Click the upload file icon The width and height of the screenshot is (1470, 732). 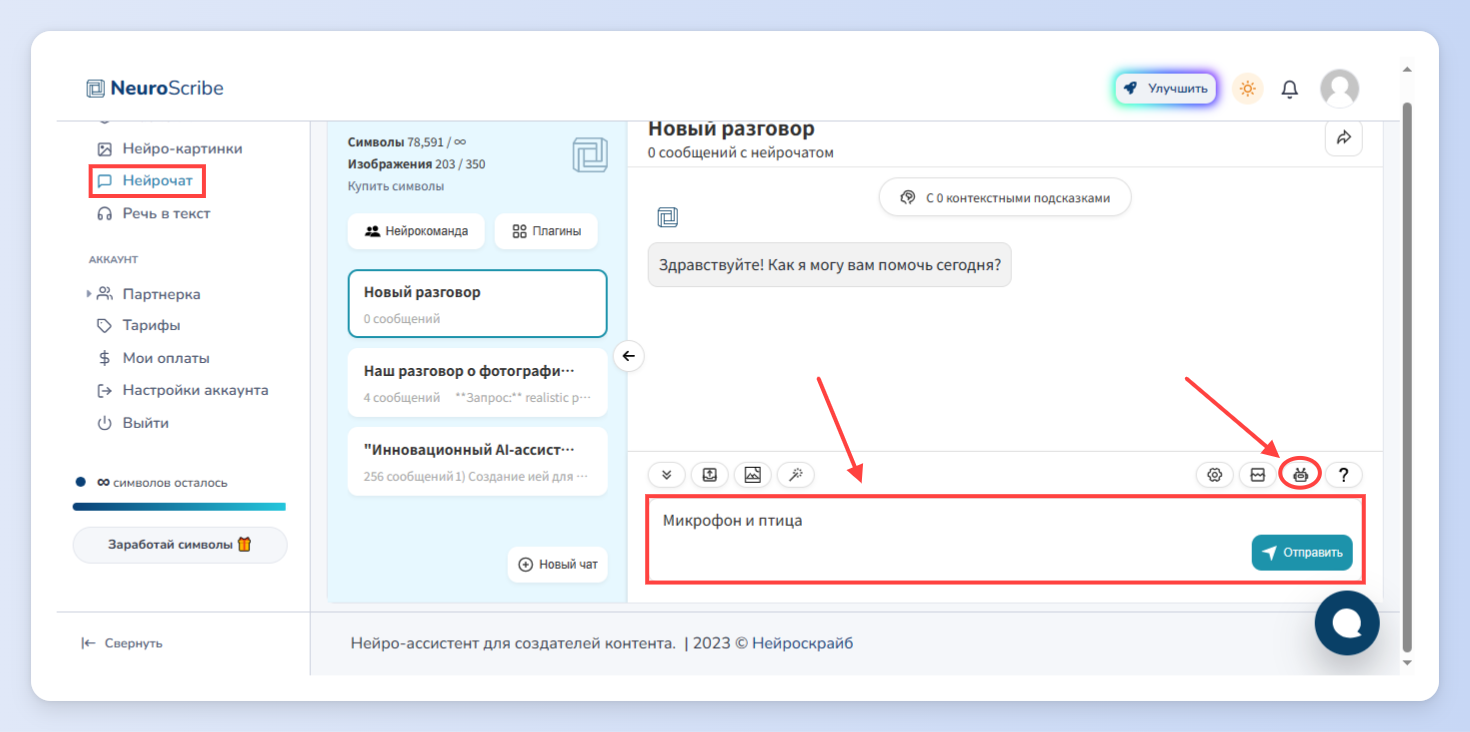pos(710,475)
